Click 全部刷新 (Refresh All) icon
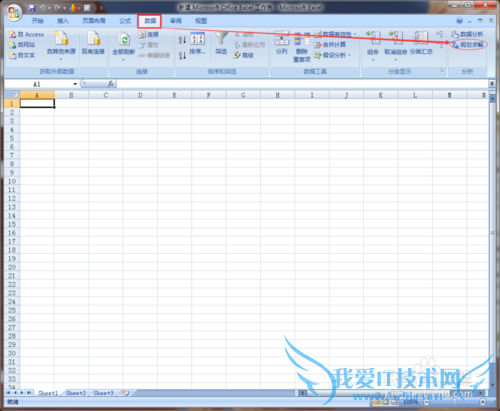Viewport: 500px width, 411px height. point(124,39)
